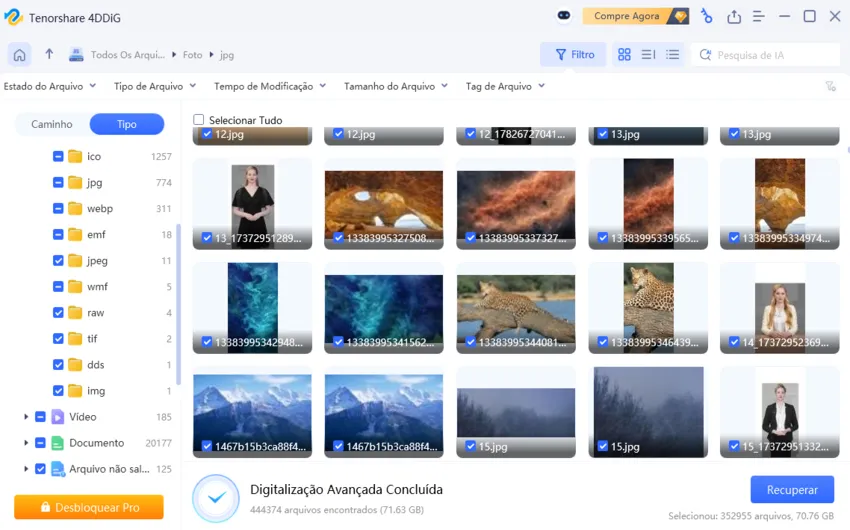850x530 pixels.
Task: Click the Recuperar button
Action: (x=792, y=490)
